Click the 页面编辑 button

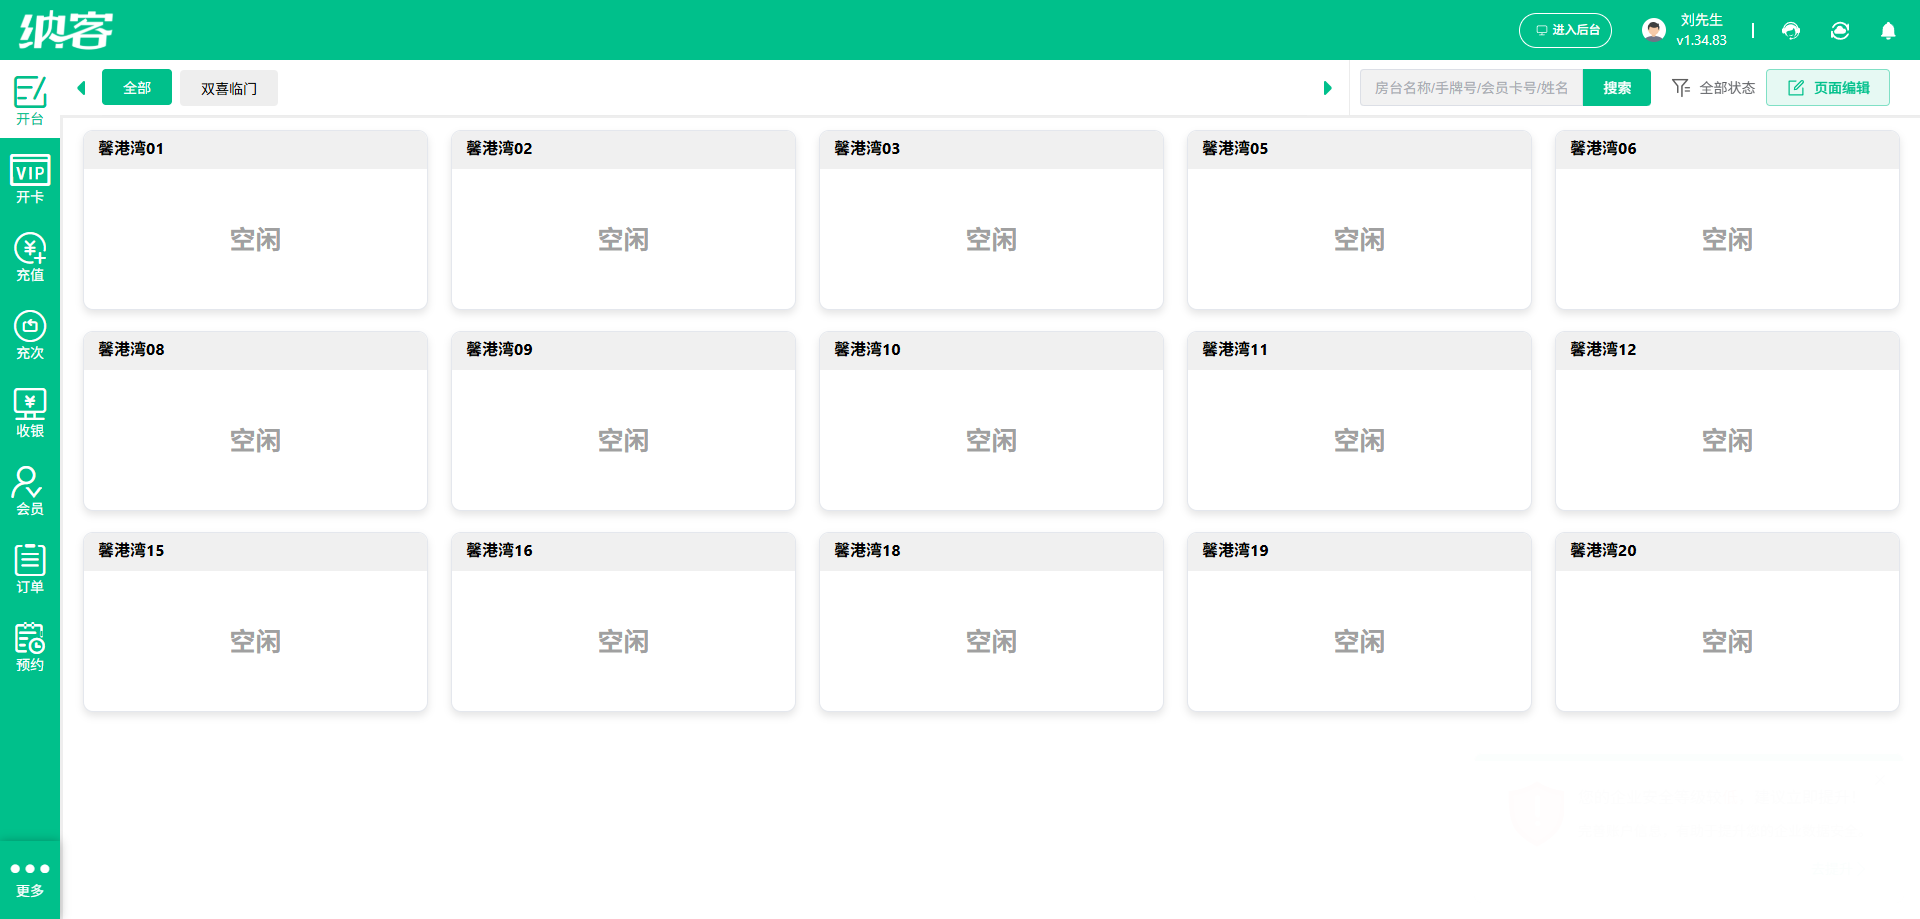tap(1828, 88)
